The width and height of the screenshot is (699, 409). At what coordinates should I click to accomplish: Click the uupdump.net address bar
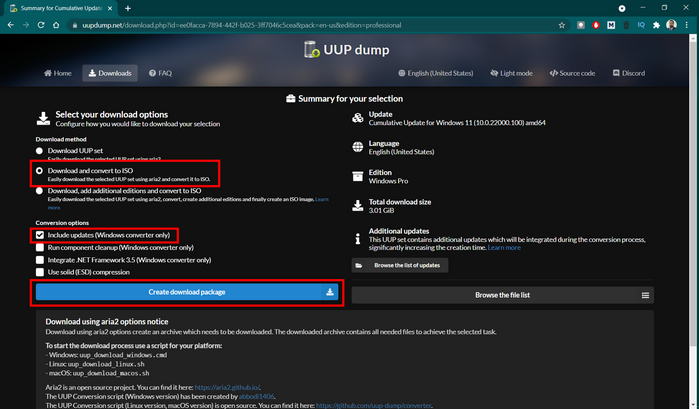pyautogui.click(x=312, y=25)
